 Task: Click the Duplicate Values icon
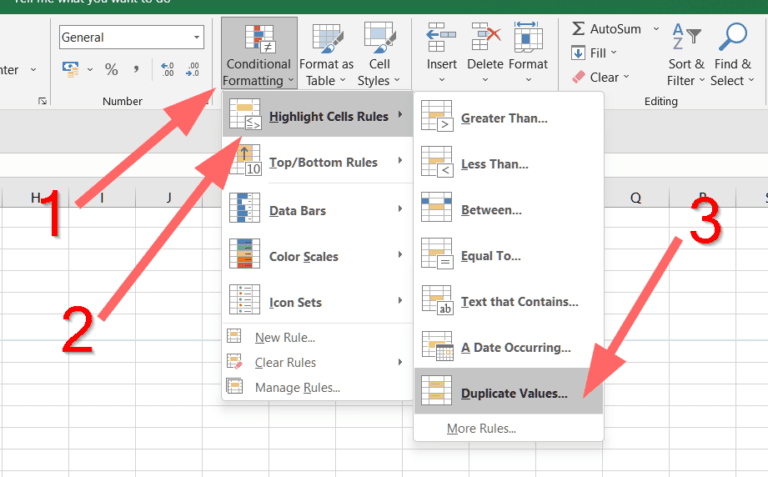[436, 391]
